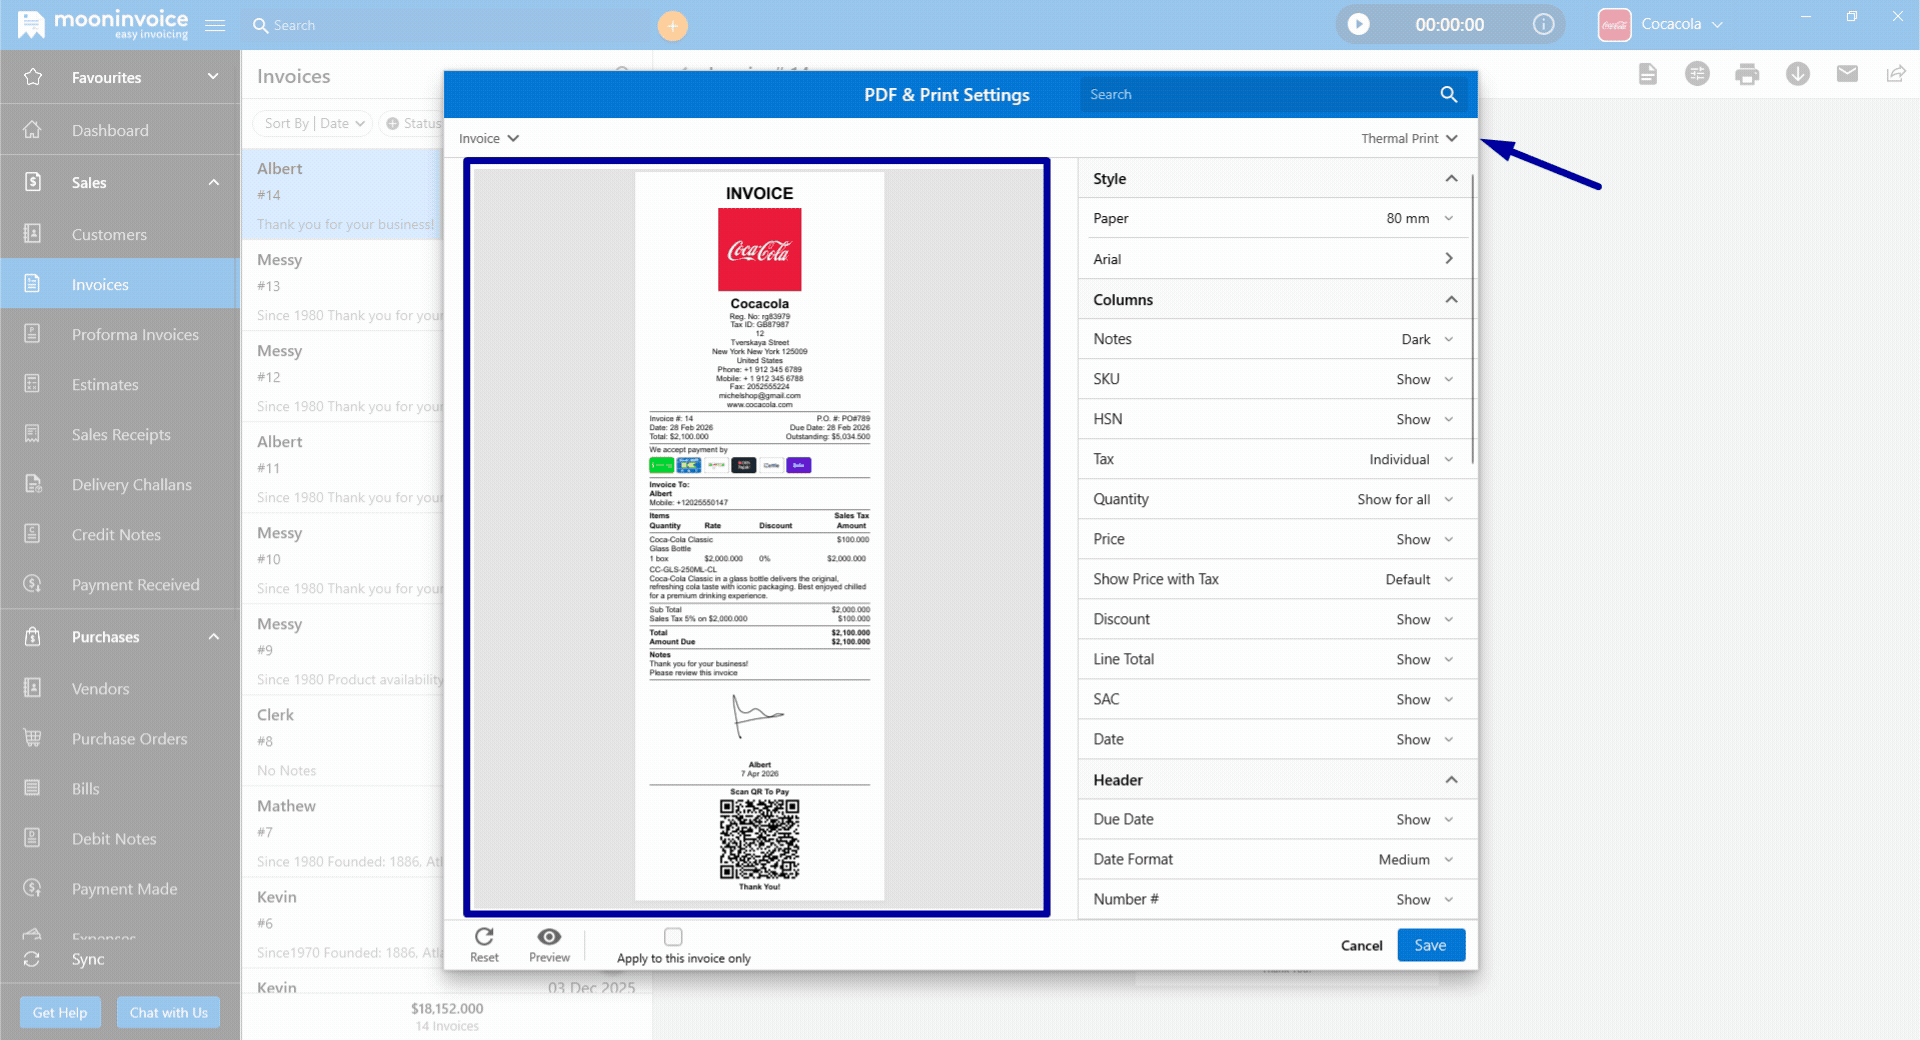Click the Chat with Us button
This screenshot has height=1040, width=1920.
click(x=168, y=1012)
